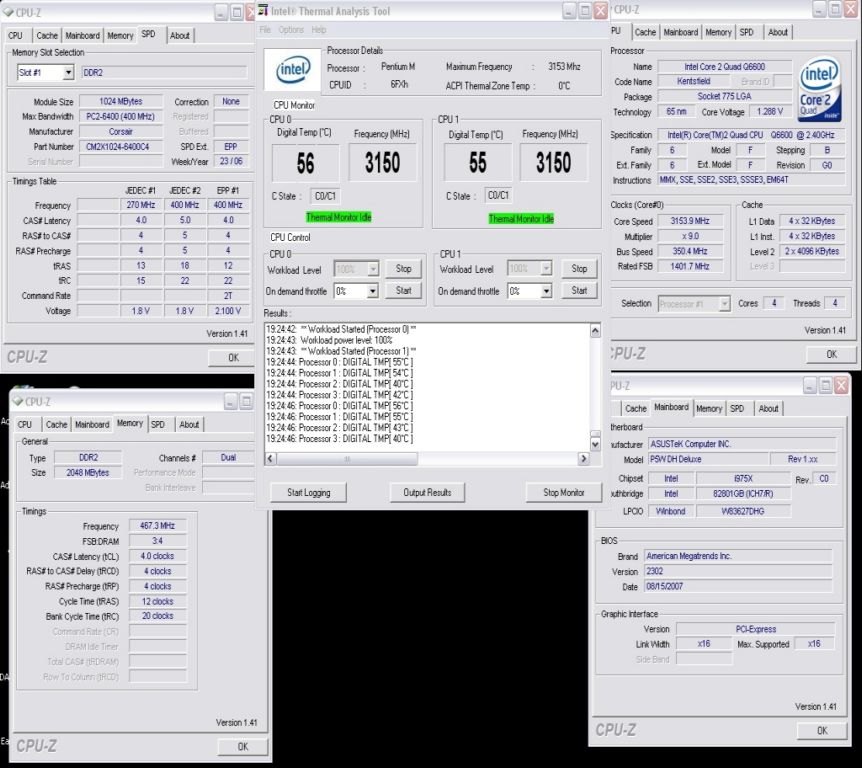Click the Results vertical scrollbar down arrow

click(x=595, y=444)
